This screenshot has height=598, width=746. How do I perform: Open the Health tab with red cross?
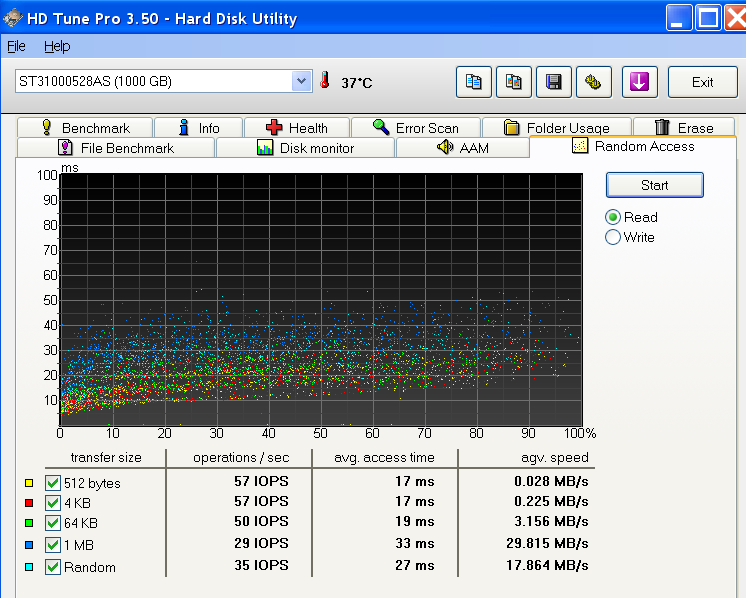[297, 128]
